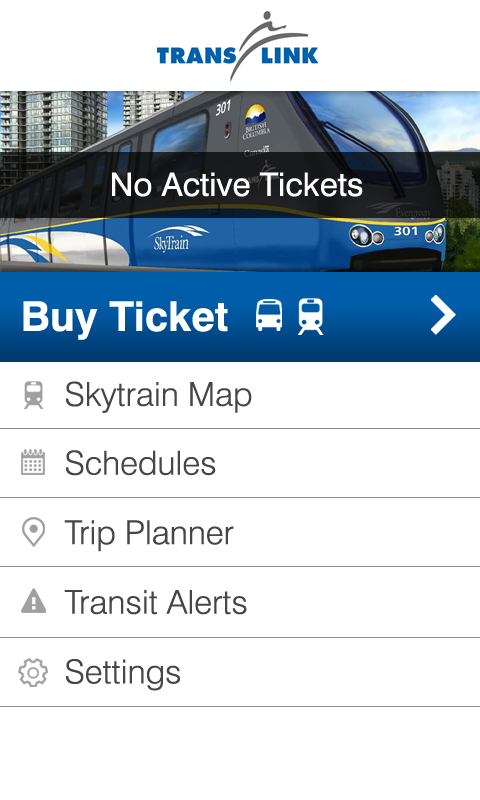Tap the 301 number on the train front
480x800 pixels.
(406, 231)
